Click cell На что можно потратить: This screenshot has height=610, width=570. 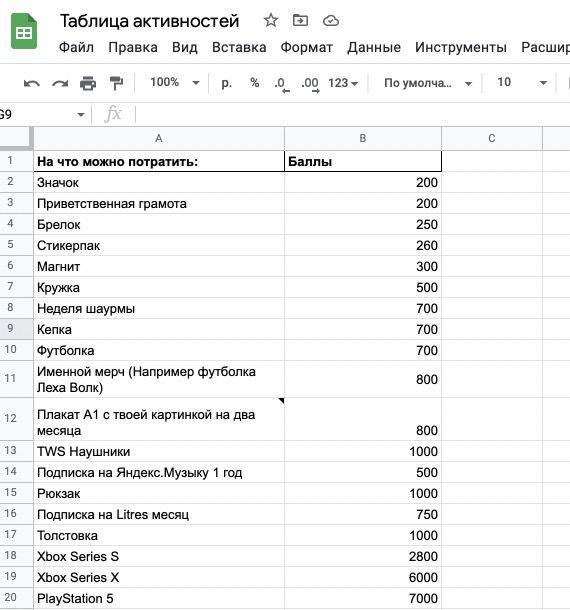pos(159,161)
